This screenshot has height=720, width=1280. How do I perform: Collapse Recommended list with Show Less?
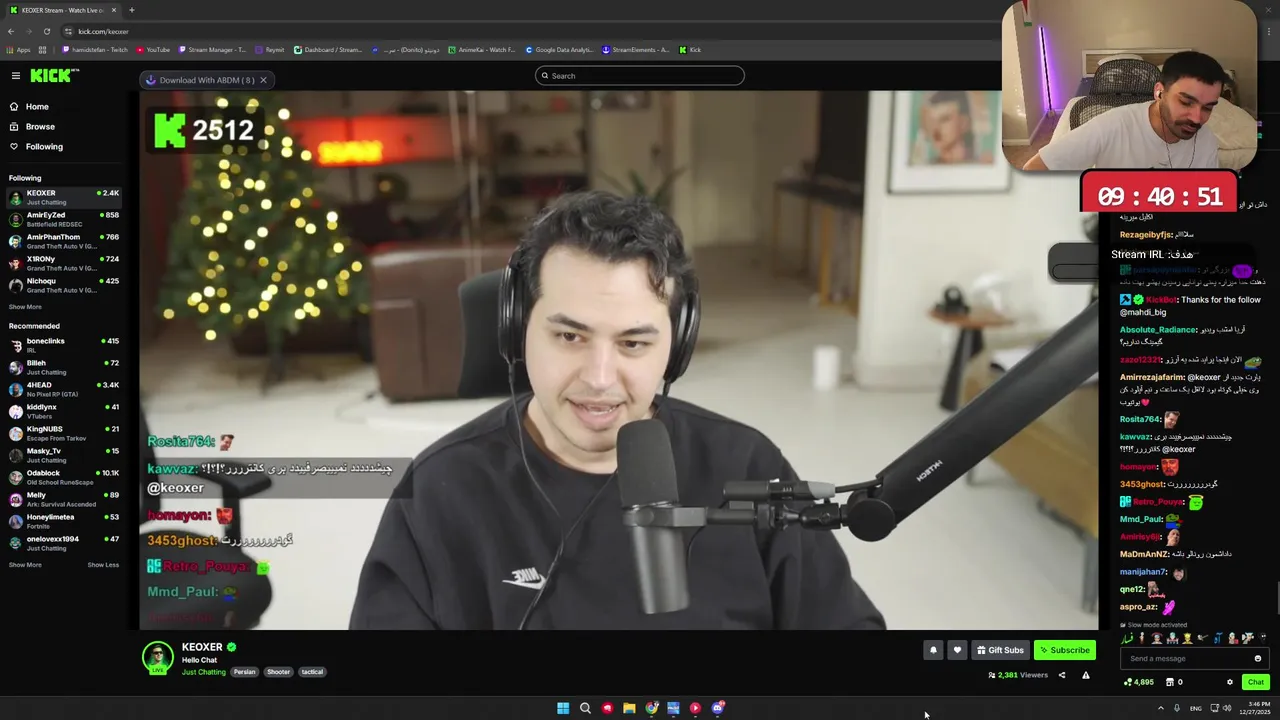103,565
